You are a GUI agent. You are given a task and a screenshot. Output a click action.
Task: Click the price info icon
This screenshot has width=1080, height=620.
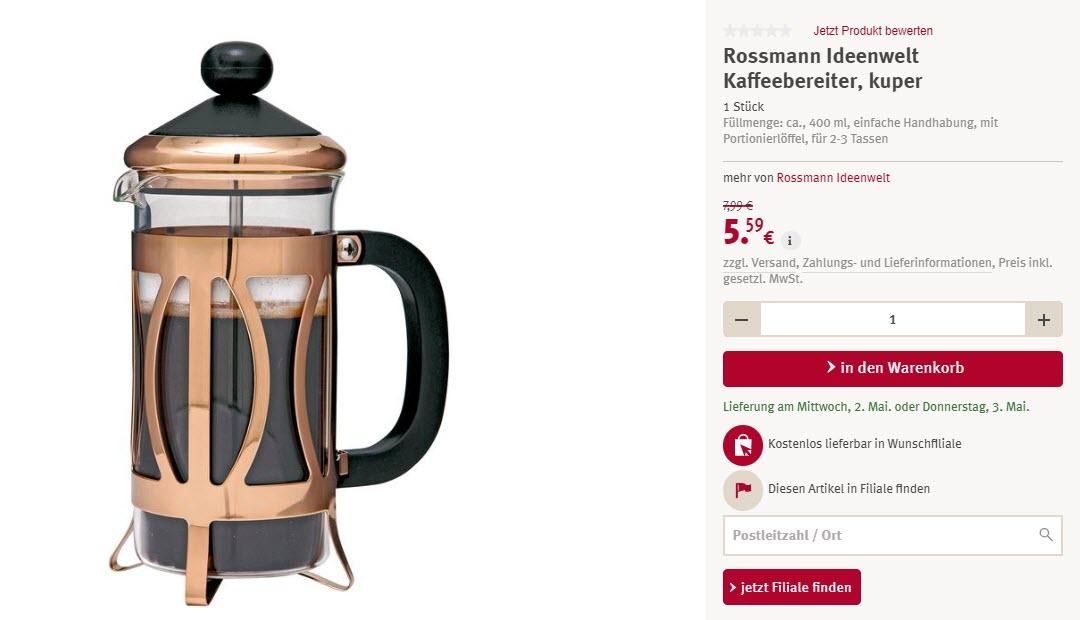790,240
